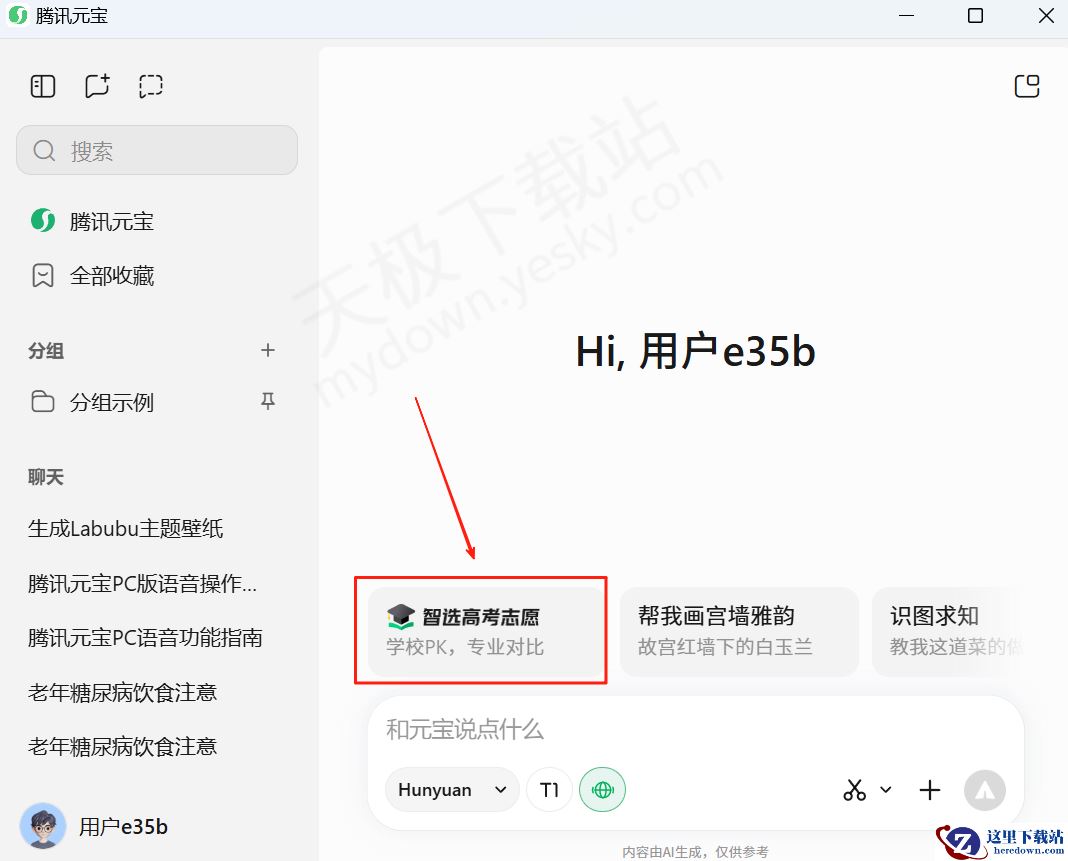
Task: Toggle the T1 deep thinking button
Action: tap(549, 789)
